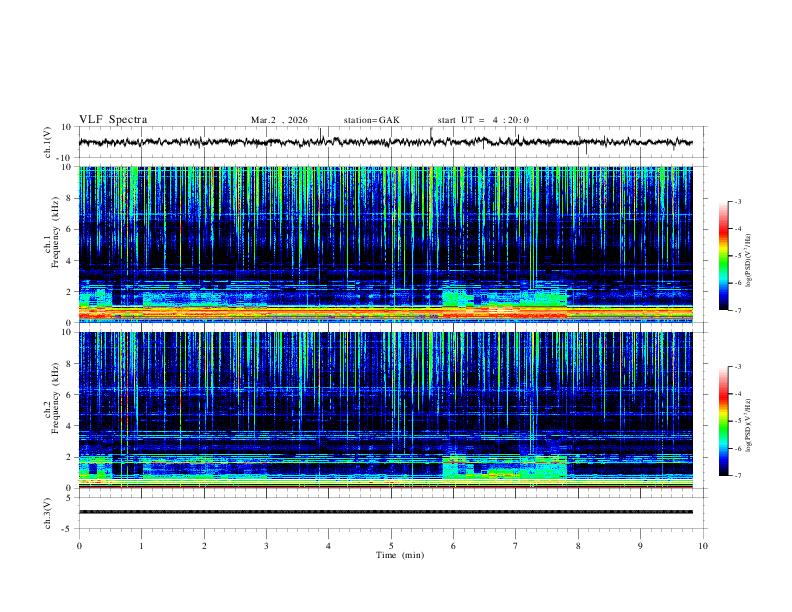Viewport: 792px width, 612px height.
Task: Click ch.2 frequency axis tick "2"
Action: [69, 457]
